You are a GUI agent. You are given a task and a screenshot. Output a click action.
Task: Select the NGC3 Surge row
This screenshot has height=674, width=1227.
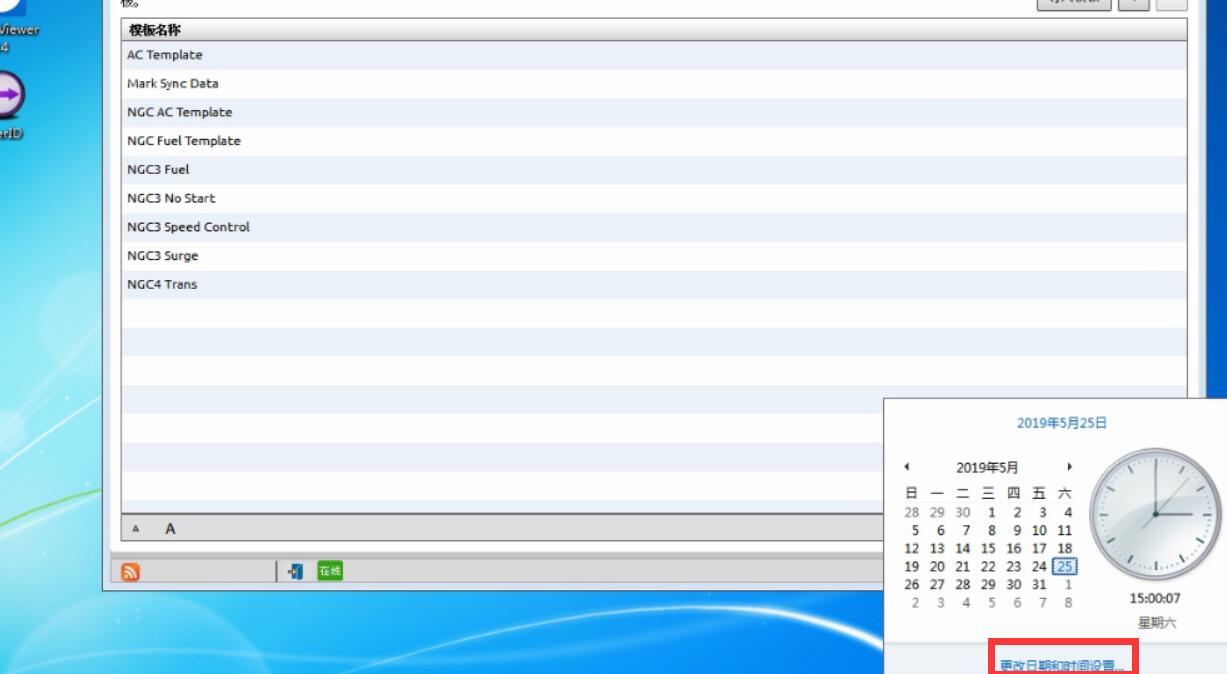654,256
